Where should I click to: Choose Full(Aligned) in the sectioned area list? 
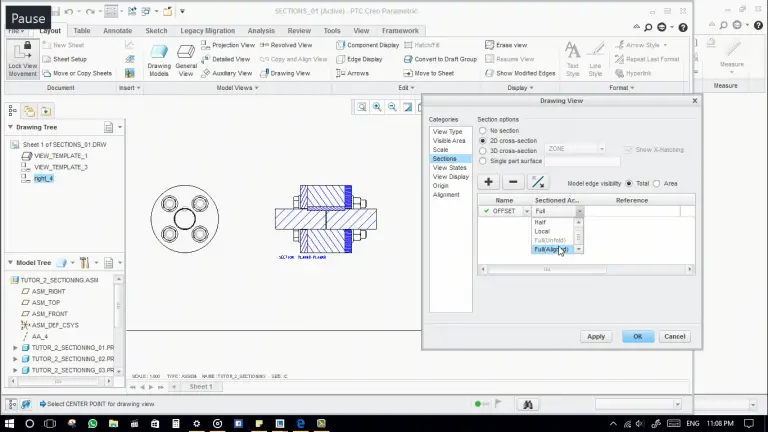click(552, 249)
